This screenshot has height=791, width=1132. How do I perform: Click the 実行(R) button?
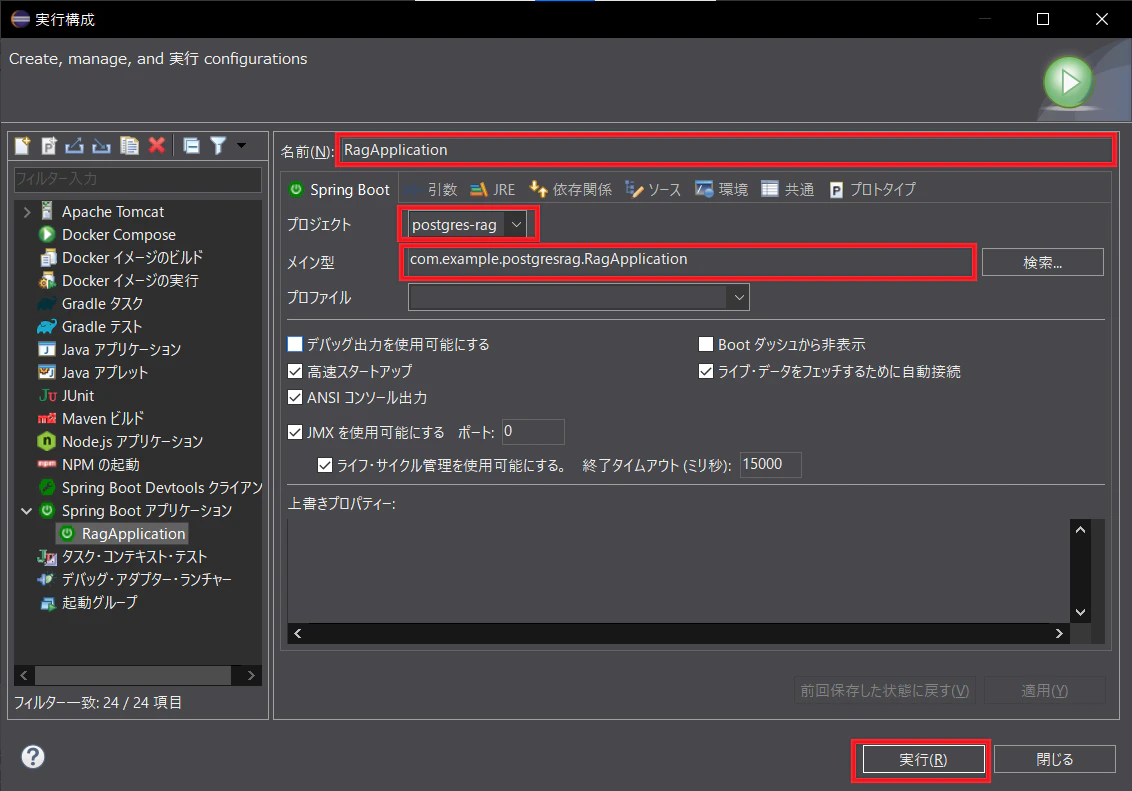[923, 759]
